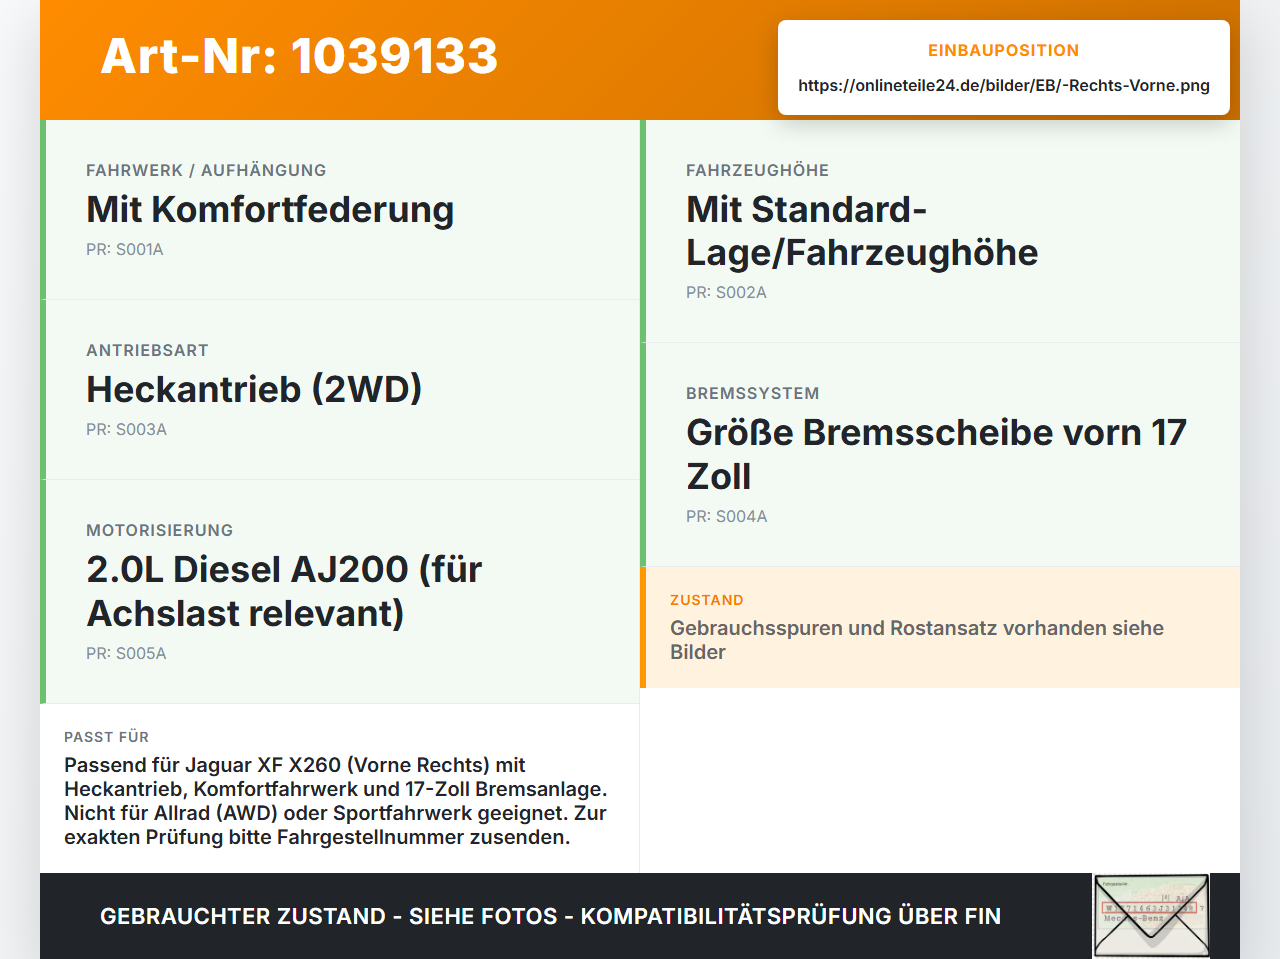
Task: Click the ZUSTAND label
Action: pyautogui.click(x=706, y=600)
